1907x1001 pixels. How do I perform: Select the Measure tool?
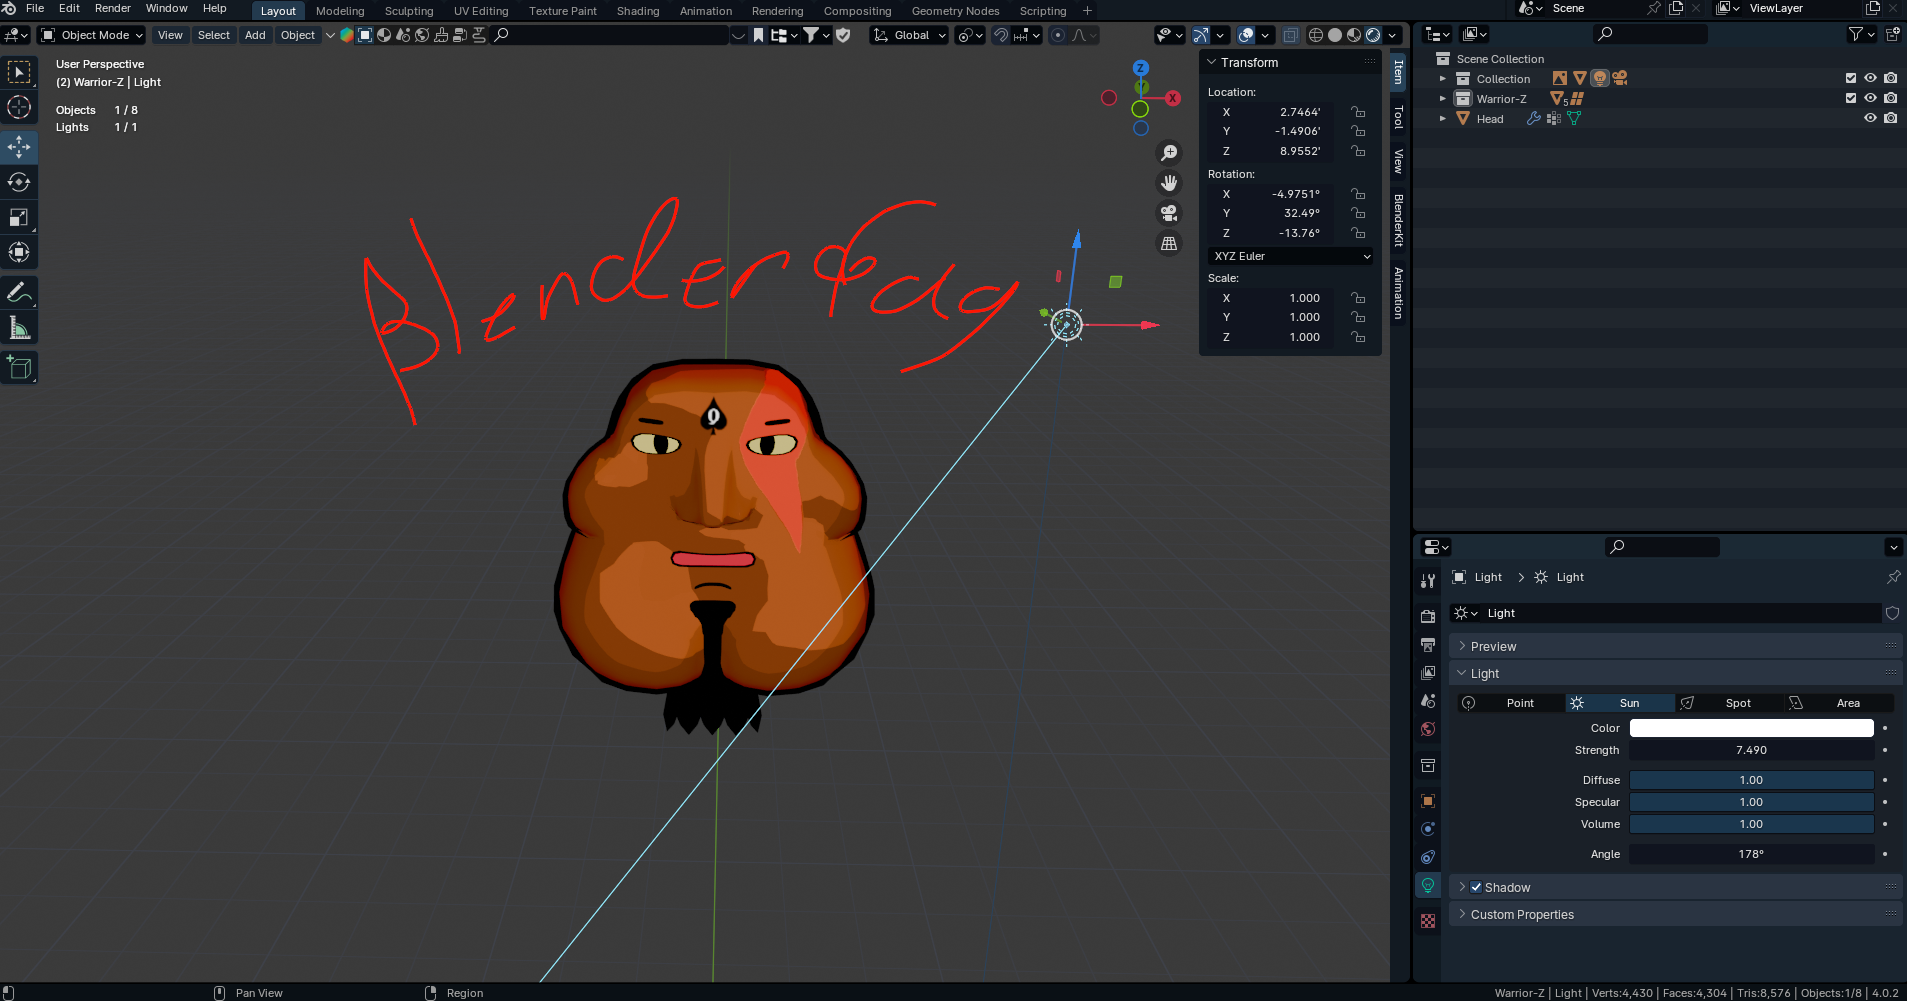[x=19, y=328]
